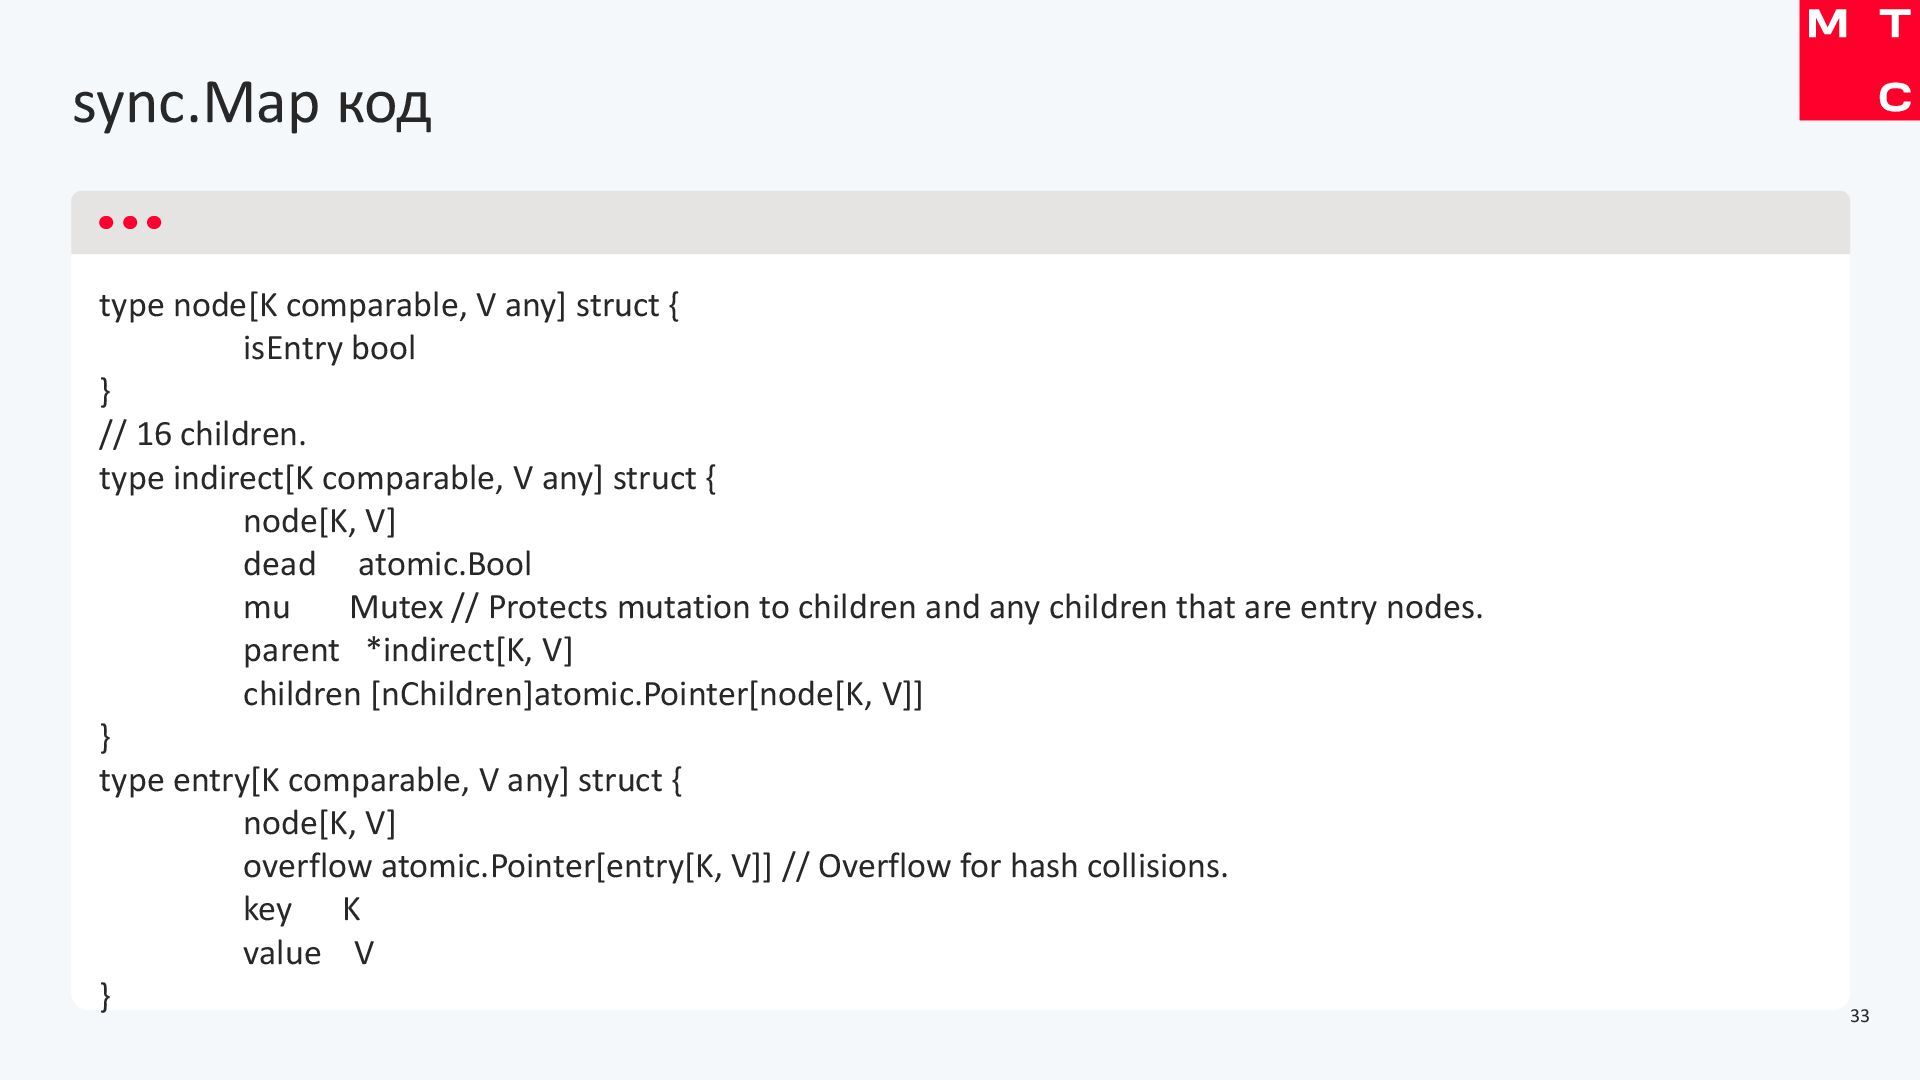1920x1080 pixels.
Task: Click the "type entry" struct declaration line
Action: coord(390,780)
